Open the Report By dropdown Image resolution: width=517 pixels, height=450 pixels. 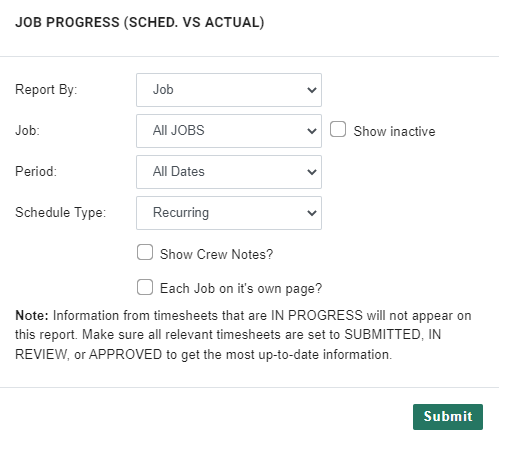coord(229,90)
